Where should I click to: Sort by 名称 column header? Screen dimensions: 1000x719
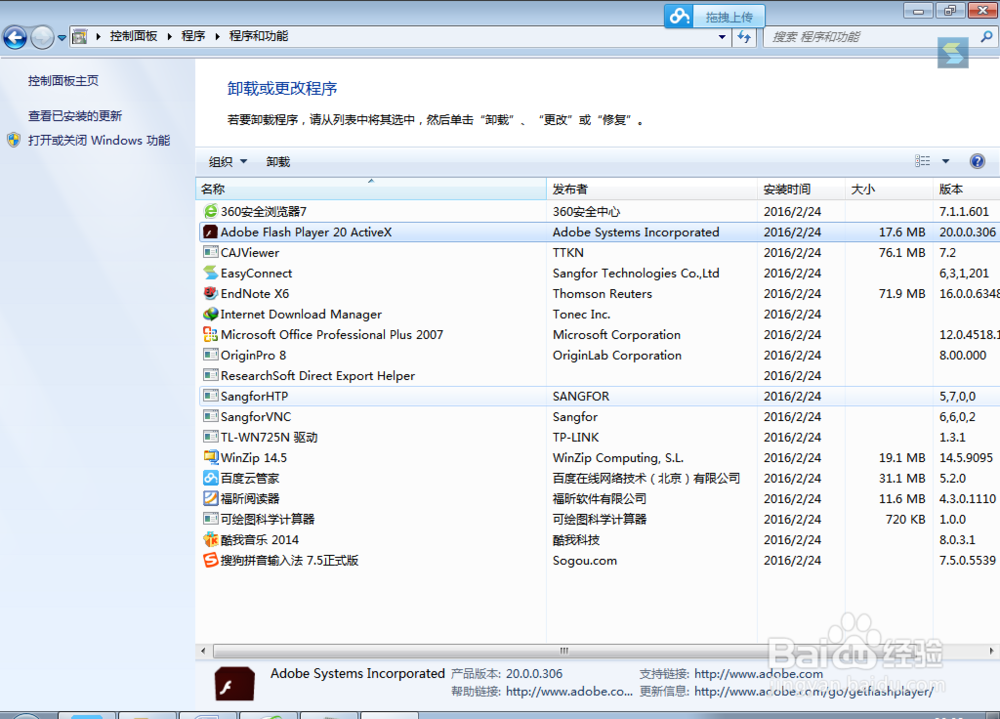pyautogui.click(x=371, y=189)
